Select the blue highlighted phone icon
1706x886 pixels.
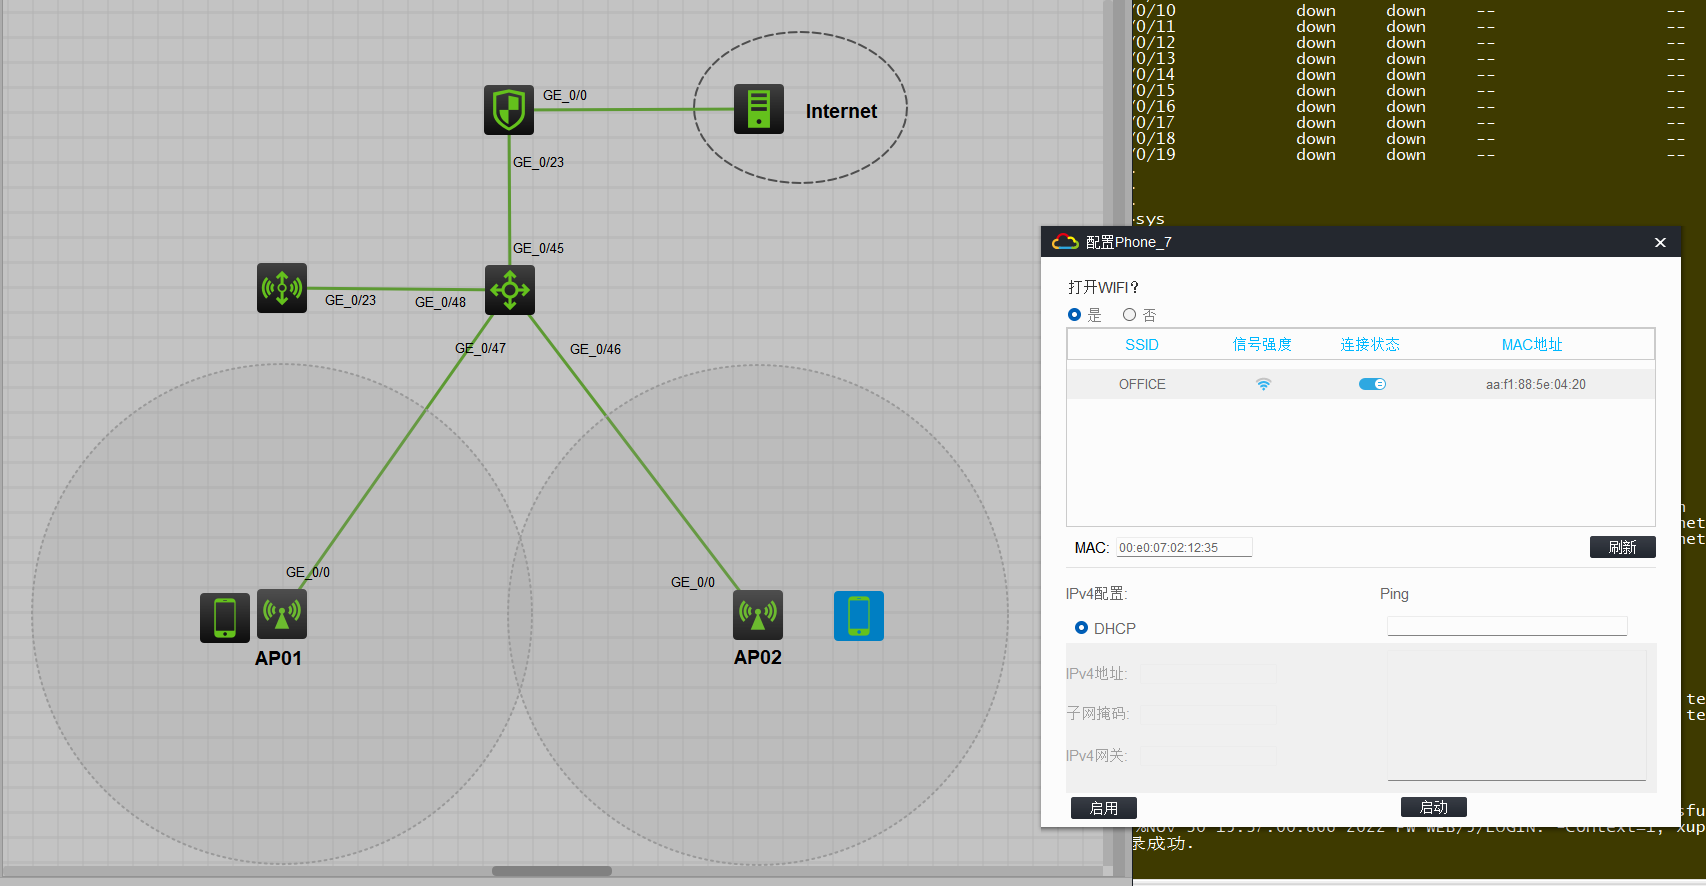(859, 616)
